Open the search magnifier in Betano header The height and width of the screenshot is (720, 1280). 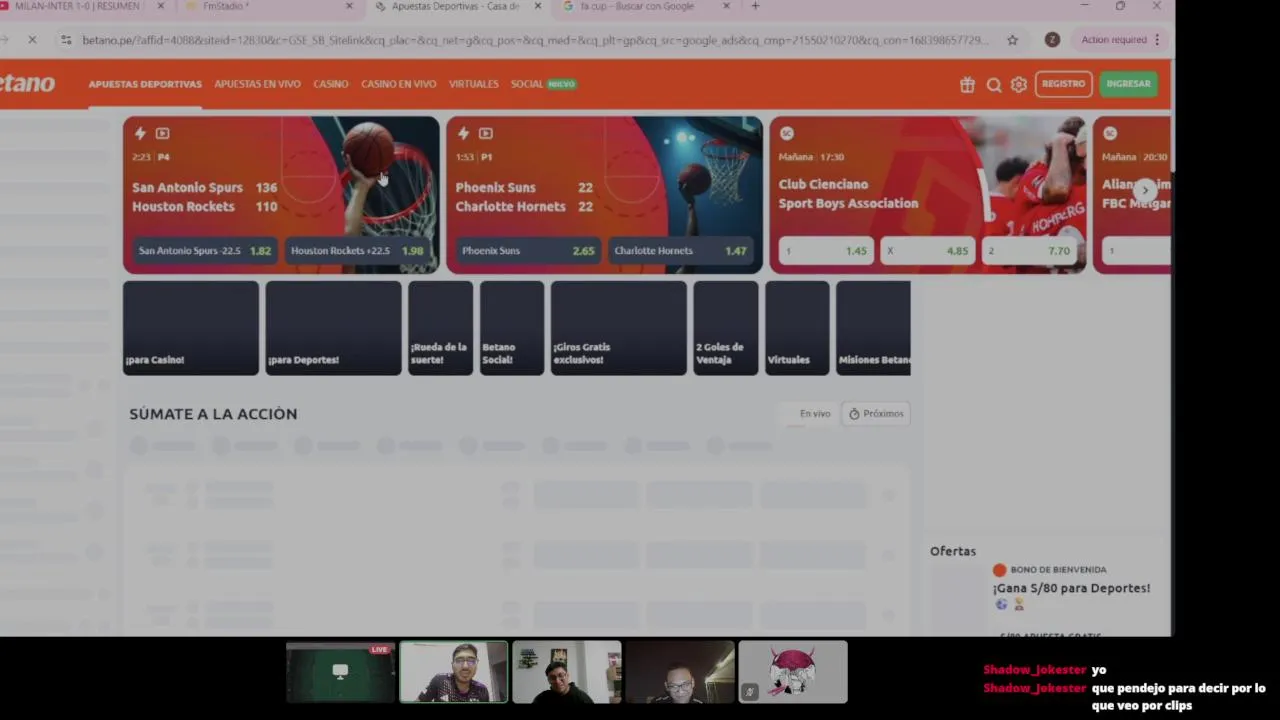994,85
